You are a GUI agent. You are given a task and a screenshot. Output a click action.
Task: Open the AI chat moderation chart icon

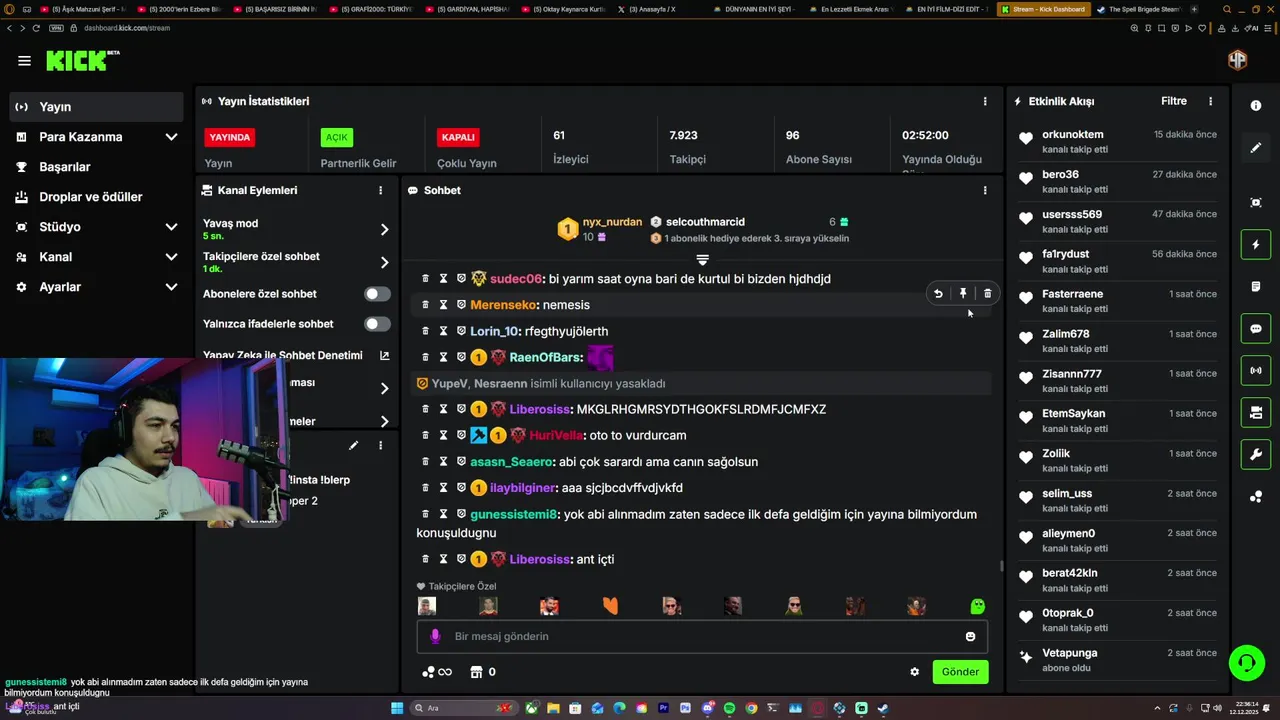(x=384, y=355)
